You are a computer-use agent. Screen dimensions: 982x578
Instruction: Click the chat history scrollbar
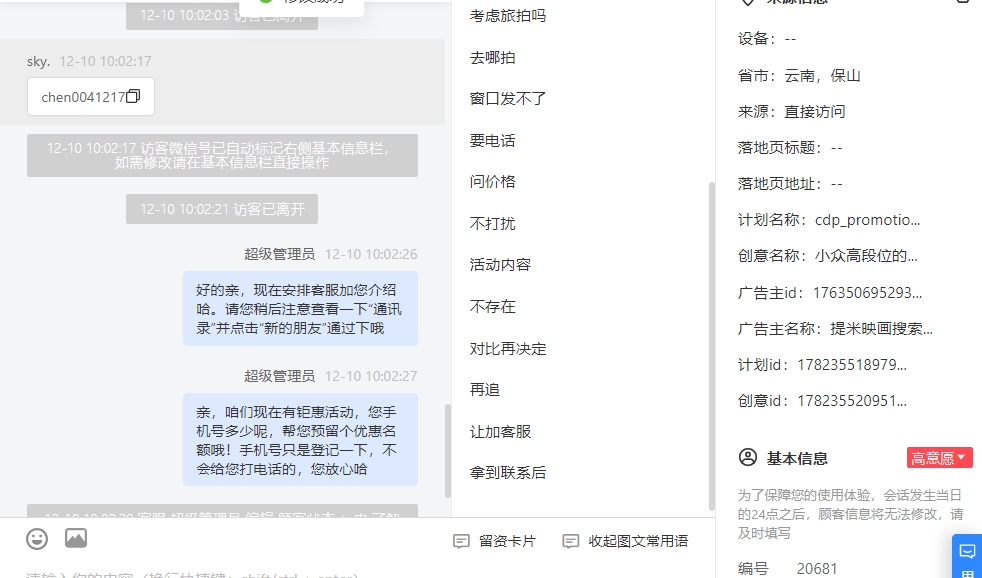tap(448, 451)
